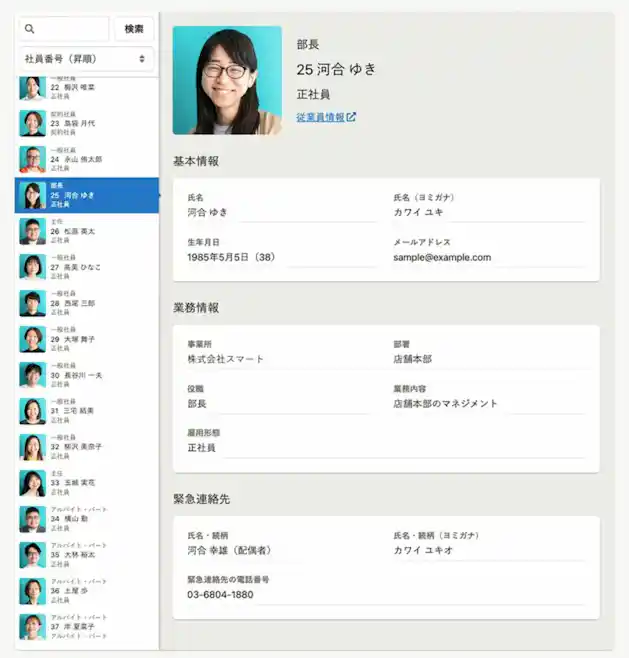
Task: Click the 店舗本部のマネジメント job description
Action: pyautogui.click(x=445, y=404)
